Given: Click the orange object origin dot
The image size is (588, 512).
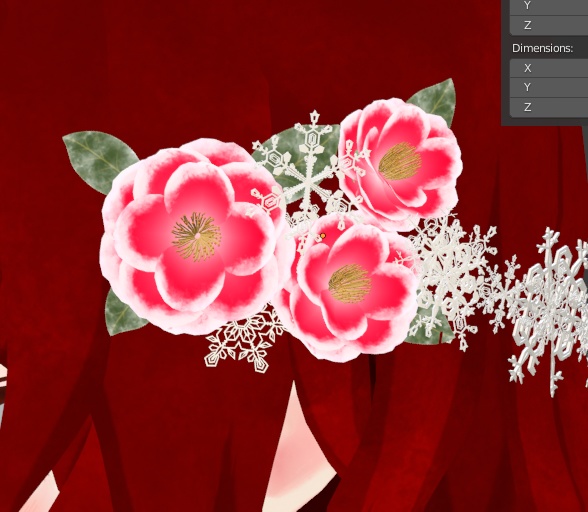Looking at the screenshot, I should pos(323,236).
